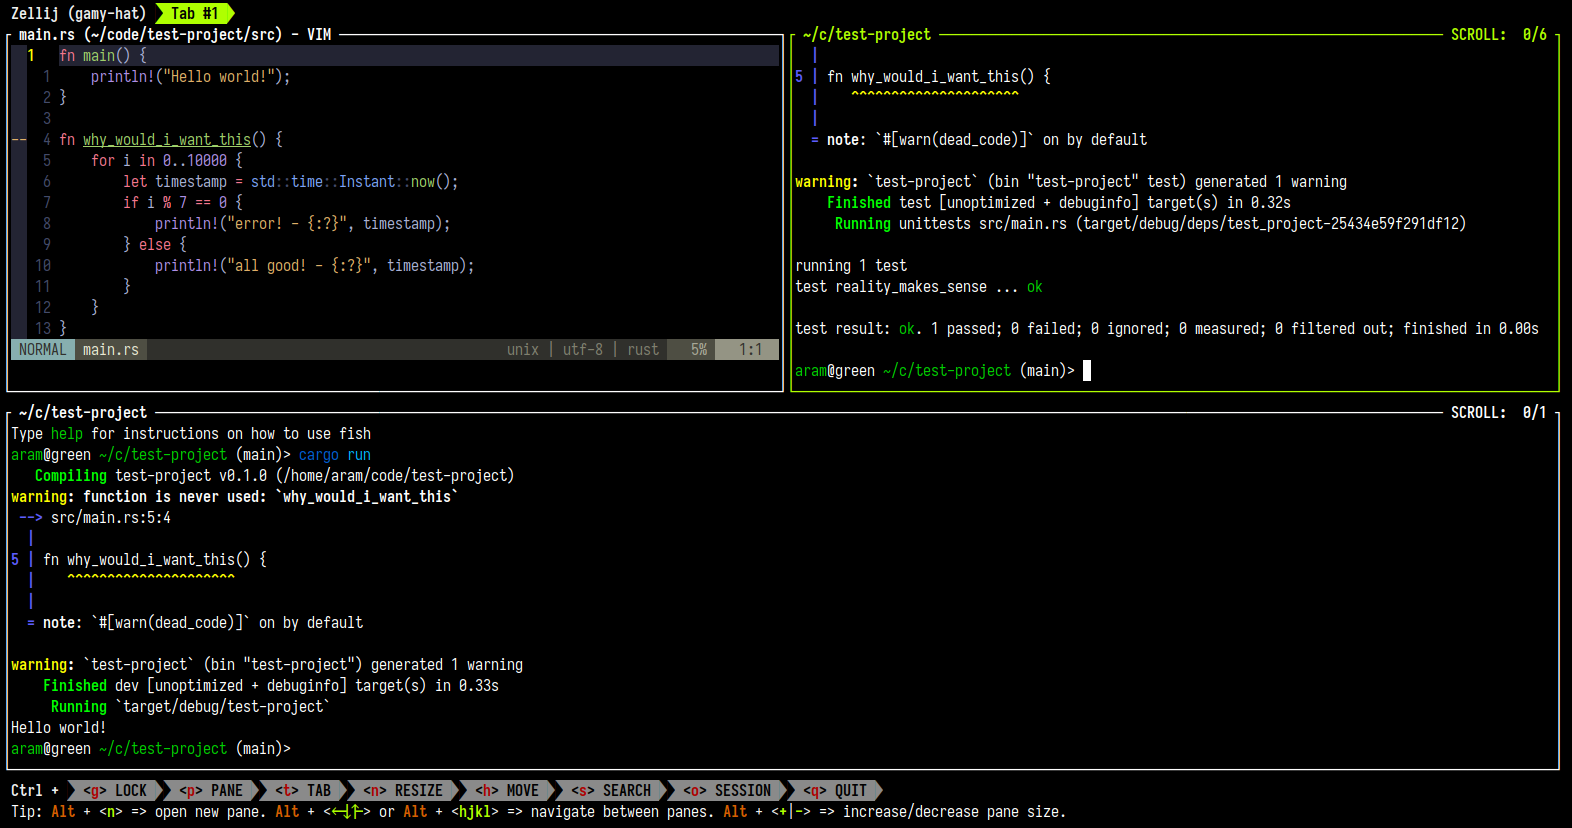The height and width of the screenshot is (828, 1572).
Task: Click the 'for i in 0..10000' line
Action: click(x=166, y=160)
